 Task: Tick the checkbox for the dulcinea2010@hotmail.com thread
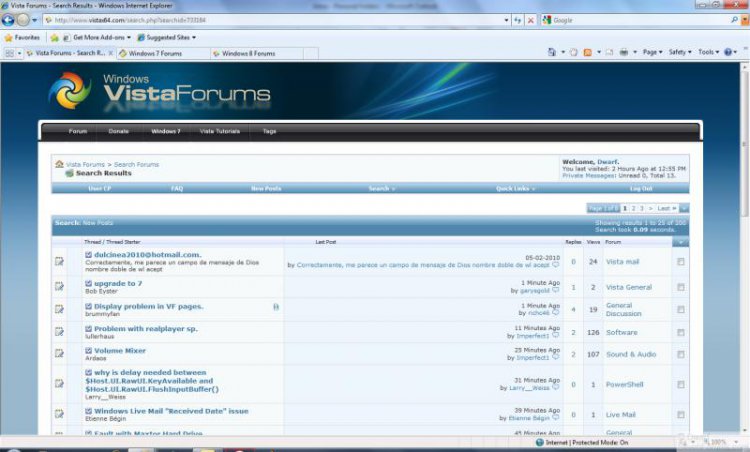tap(681, 262)
